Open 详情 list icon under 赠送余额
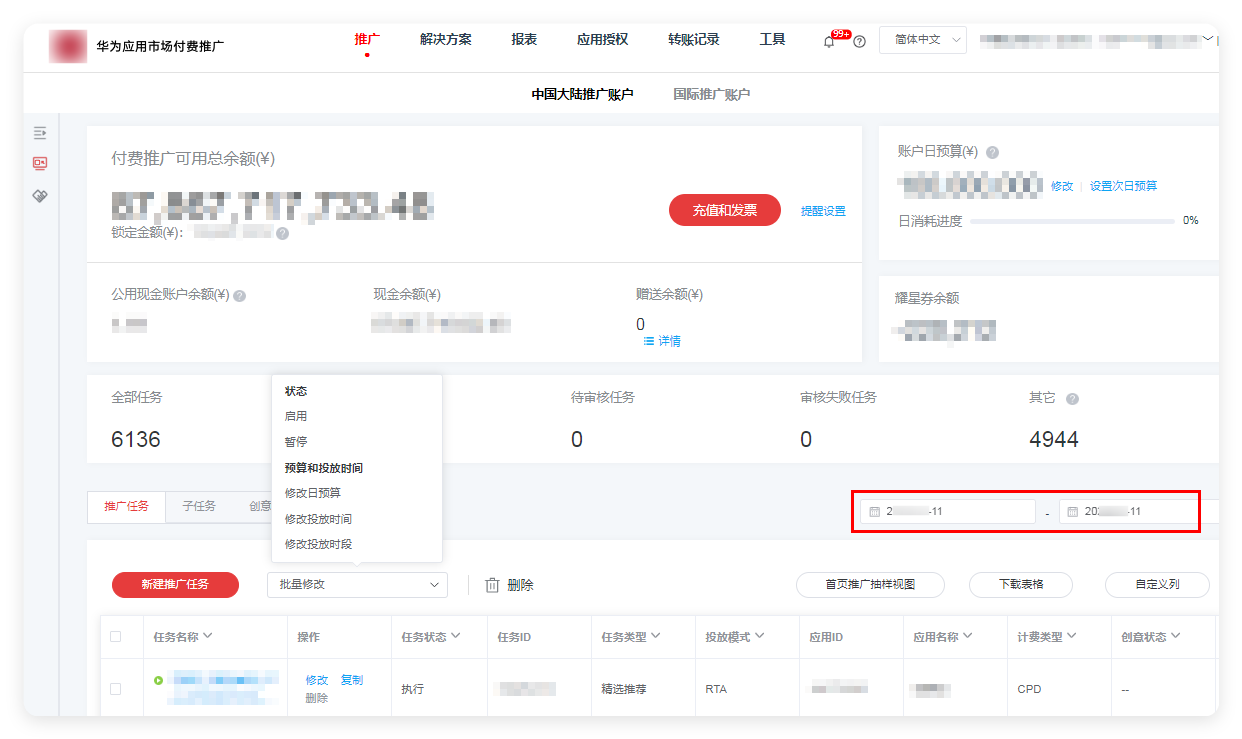The width and height of the screenshot is (1242, 739). click(x=648, y=341)
